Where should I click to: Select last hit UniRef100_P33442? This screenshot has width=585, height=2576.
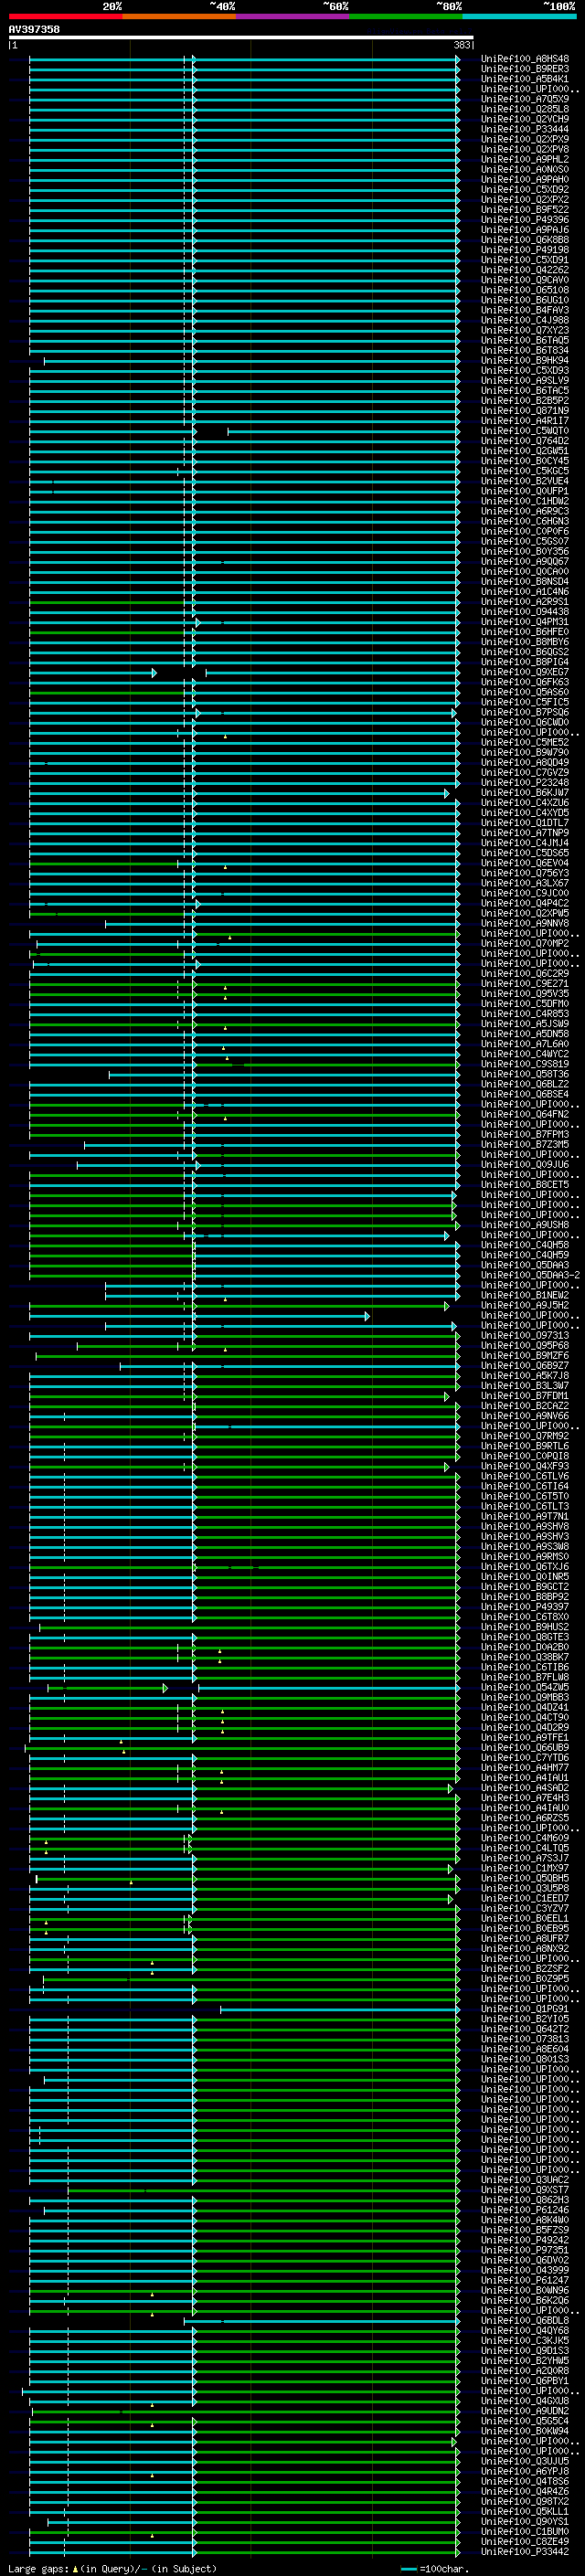525,2552
